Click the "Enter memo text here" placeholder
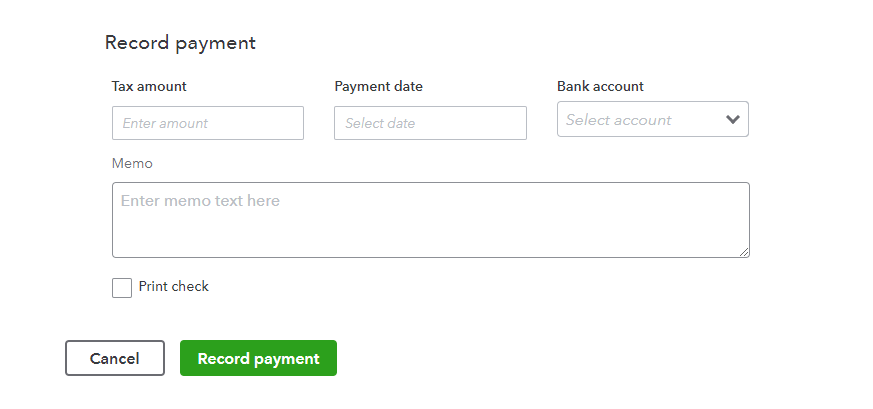This screenshot has width=873, height=409. (200, 201)
